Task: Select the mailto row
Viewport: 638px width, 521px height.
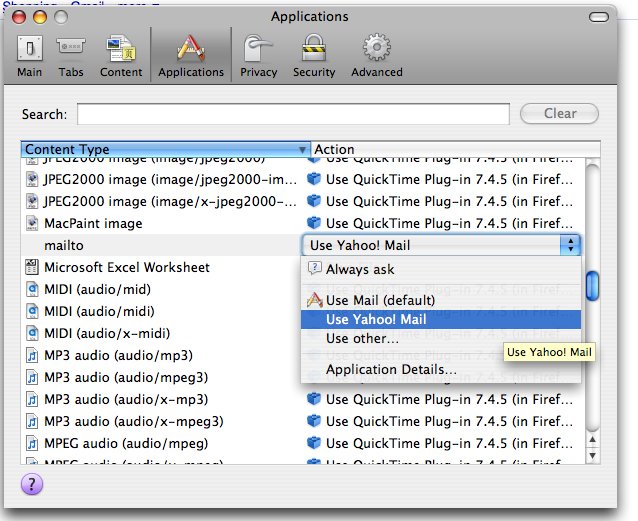Action: tap(161, 245)
